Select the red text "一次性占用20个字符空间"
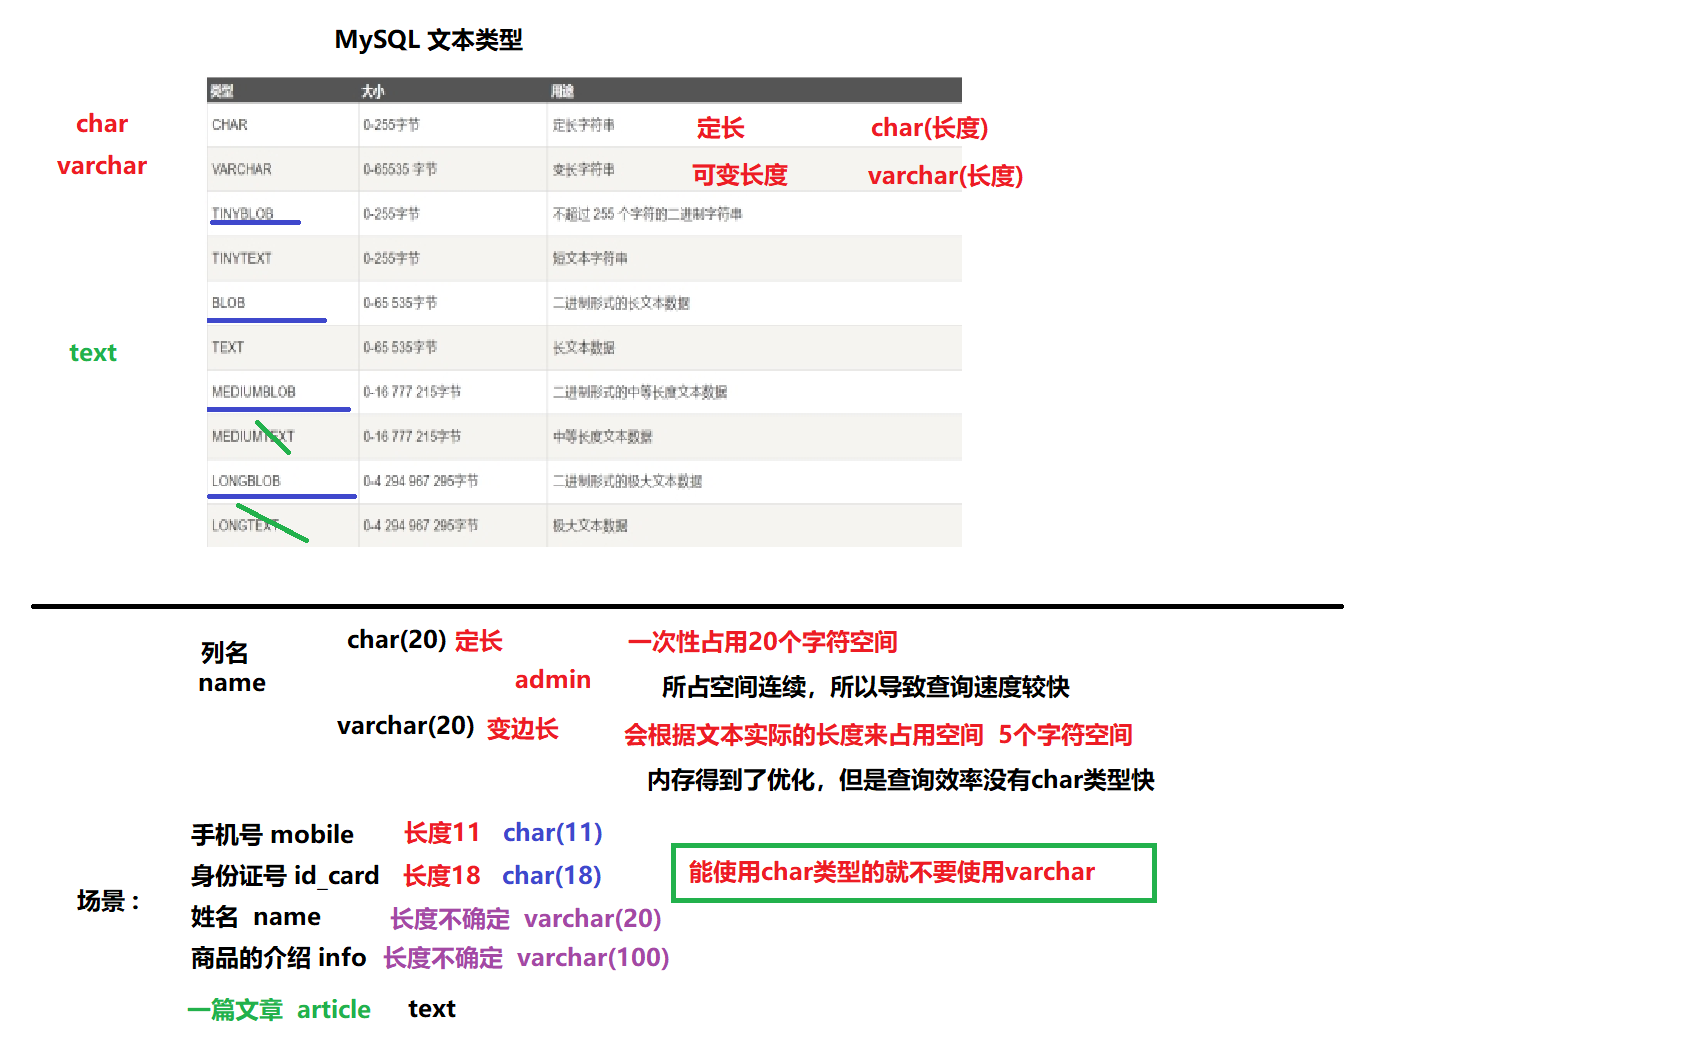 pos(762,642)
